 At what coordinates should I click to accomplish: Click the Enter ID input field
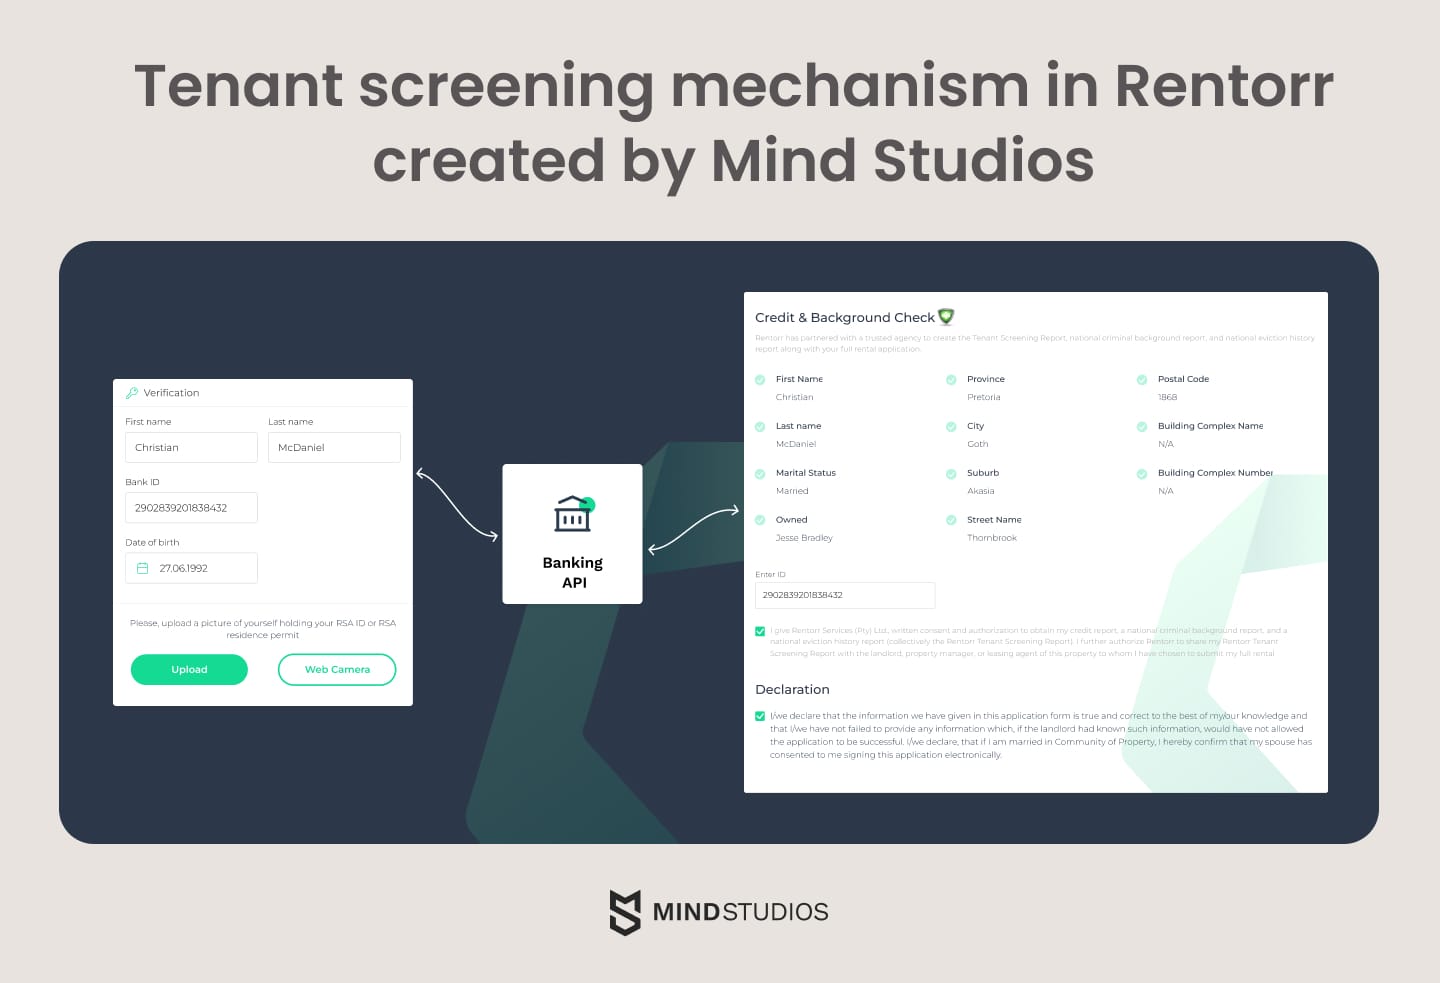(x=845, y=595)
